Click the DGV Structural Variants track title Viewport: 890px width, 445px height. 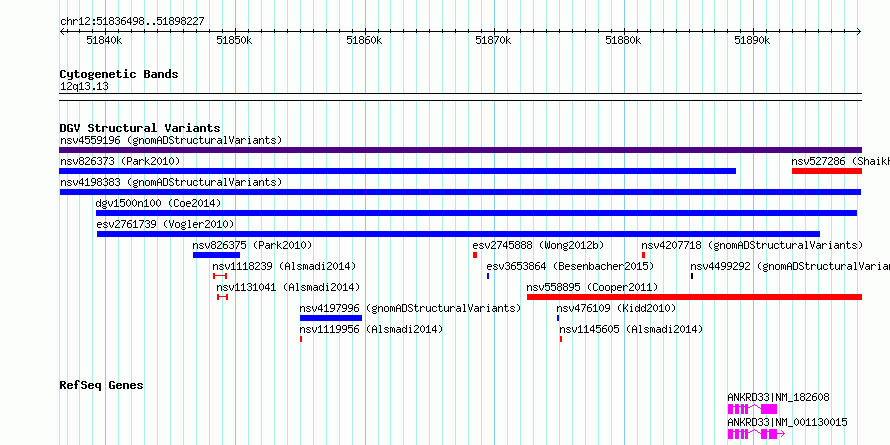(x=140, y=128)
